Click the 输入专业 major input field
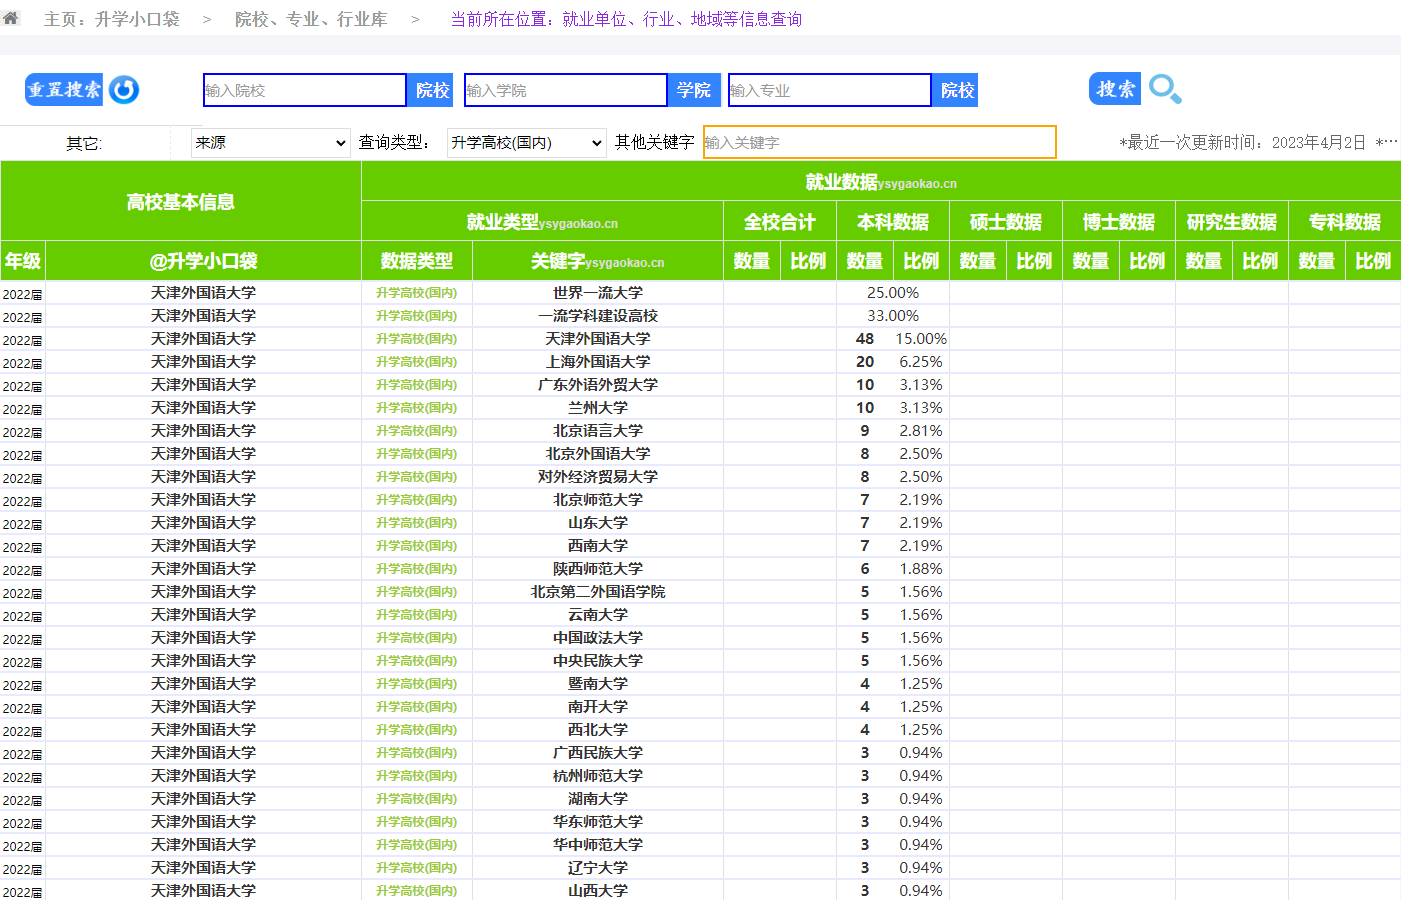1401x900 pixels. coord(829,90)
